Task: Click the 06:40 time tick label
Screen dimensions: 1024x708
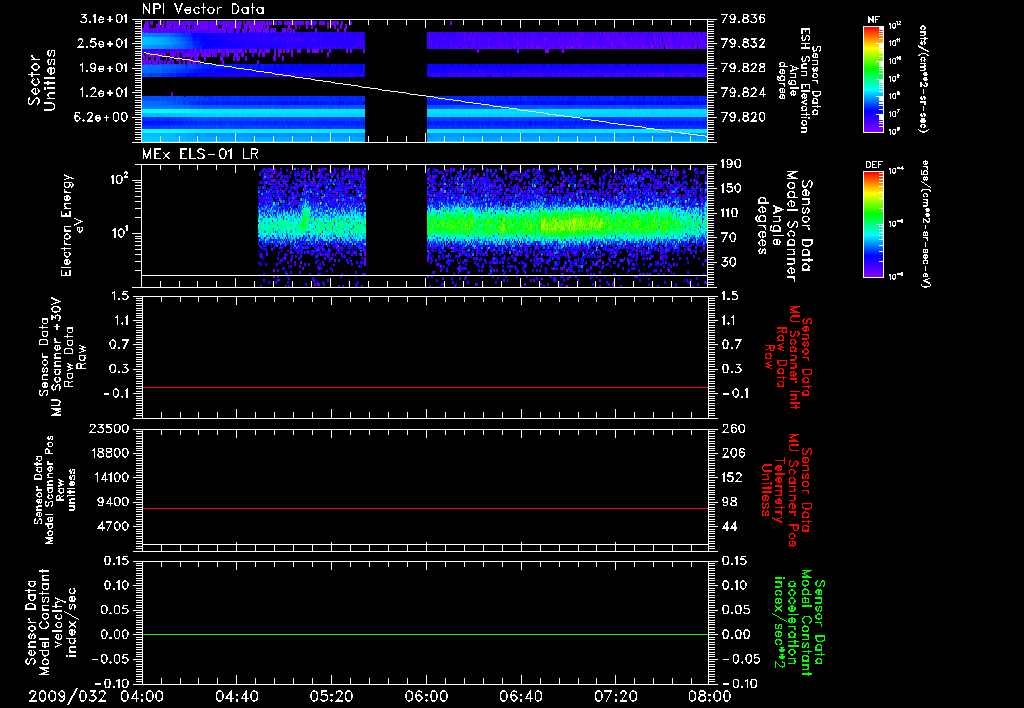Action: point(520,696)
